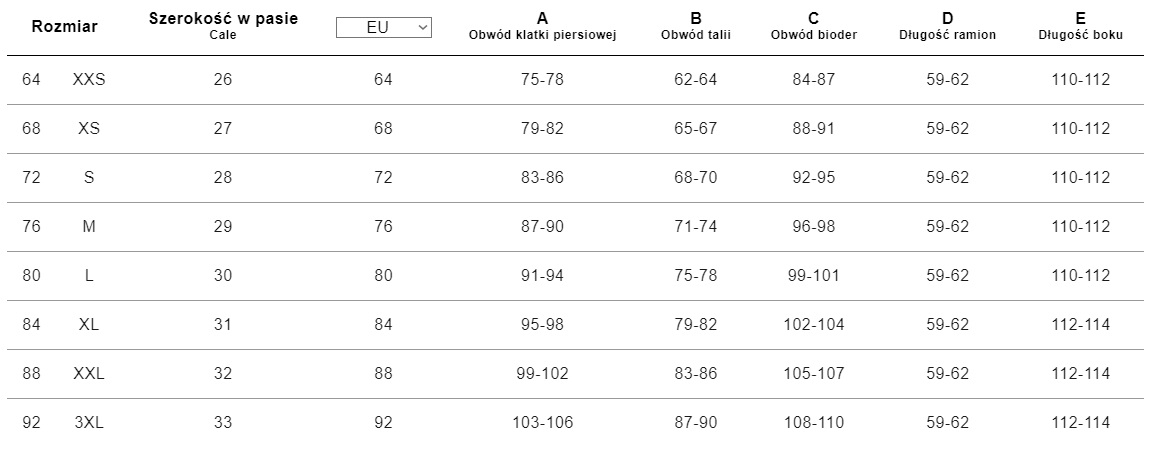Click the XXL size row label

(x=89, y=374)
